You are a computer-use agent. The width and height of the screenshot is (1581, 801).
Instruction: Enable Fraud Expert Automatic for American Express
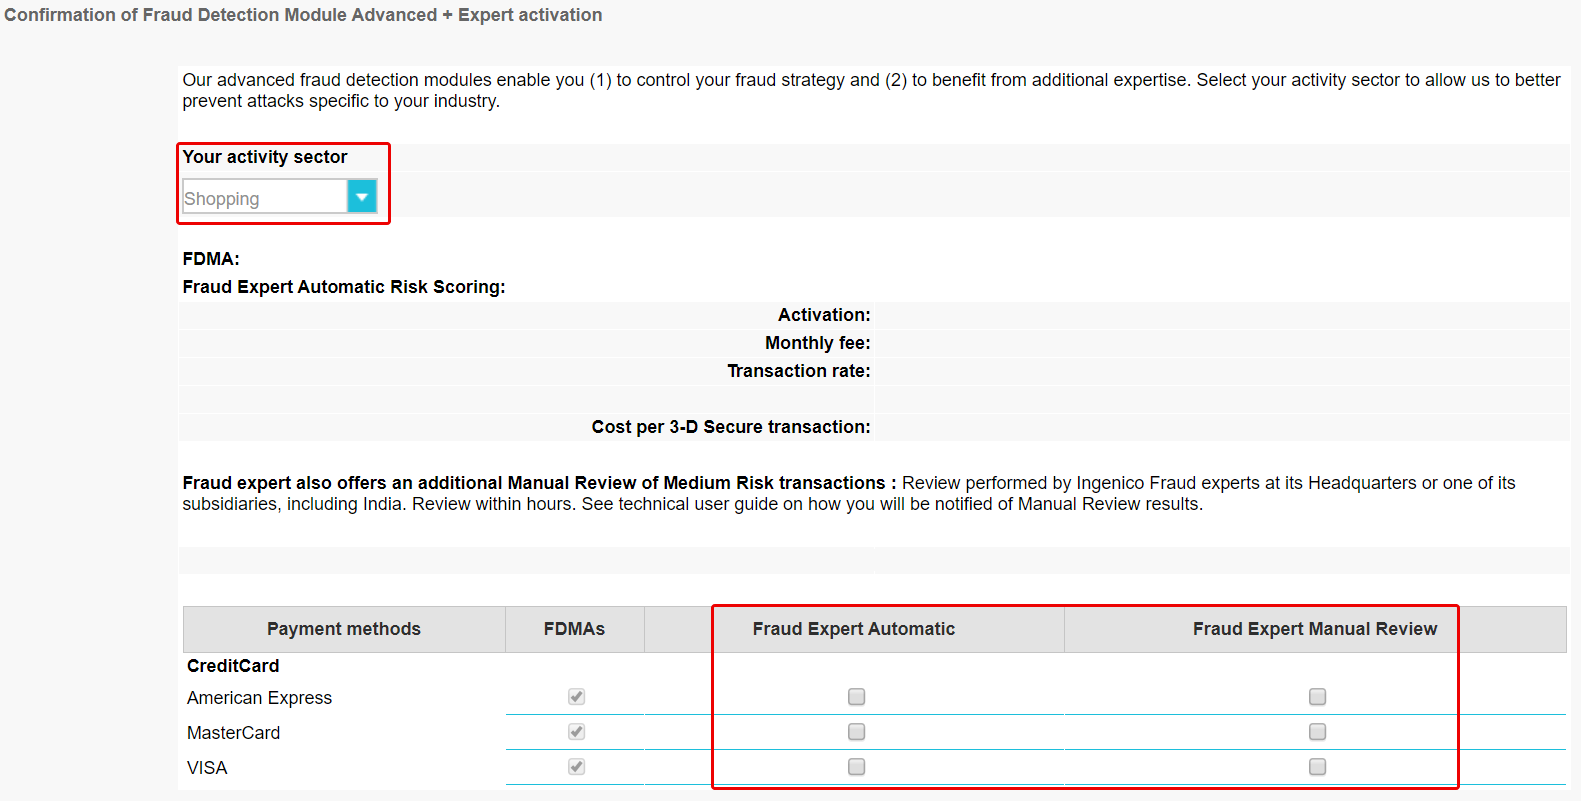[856, 697]
